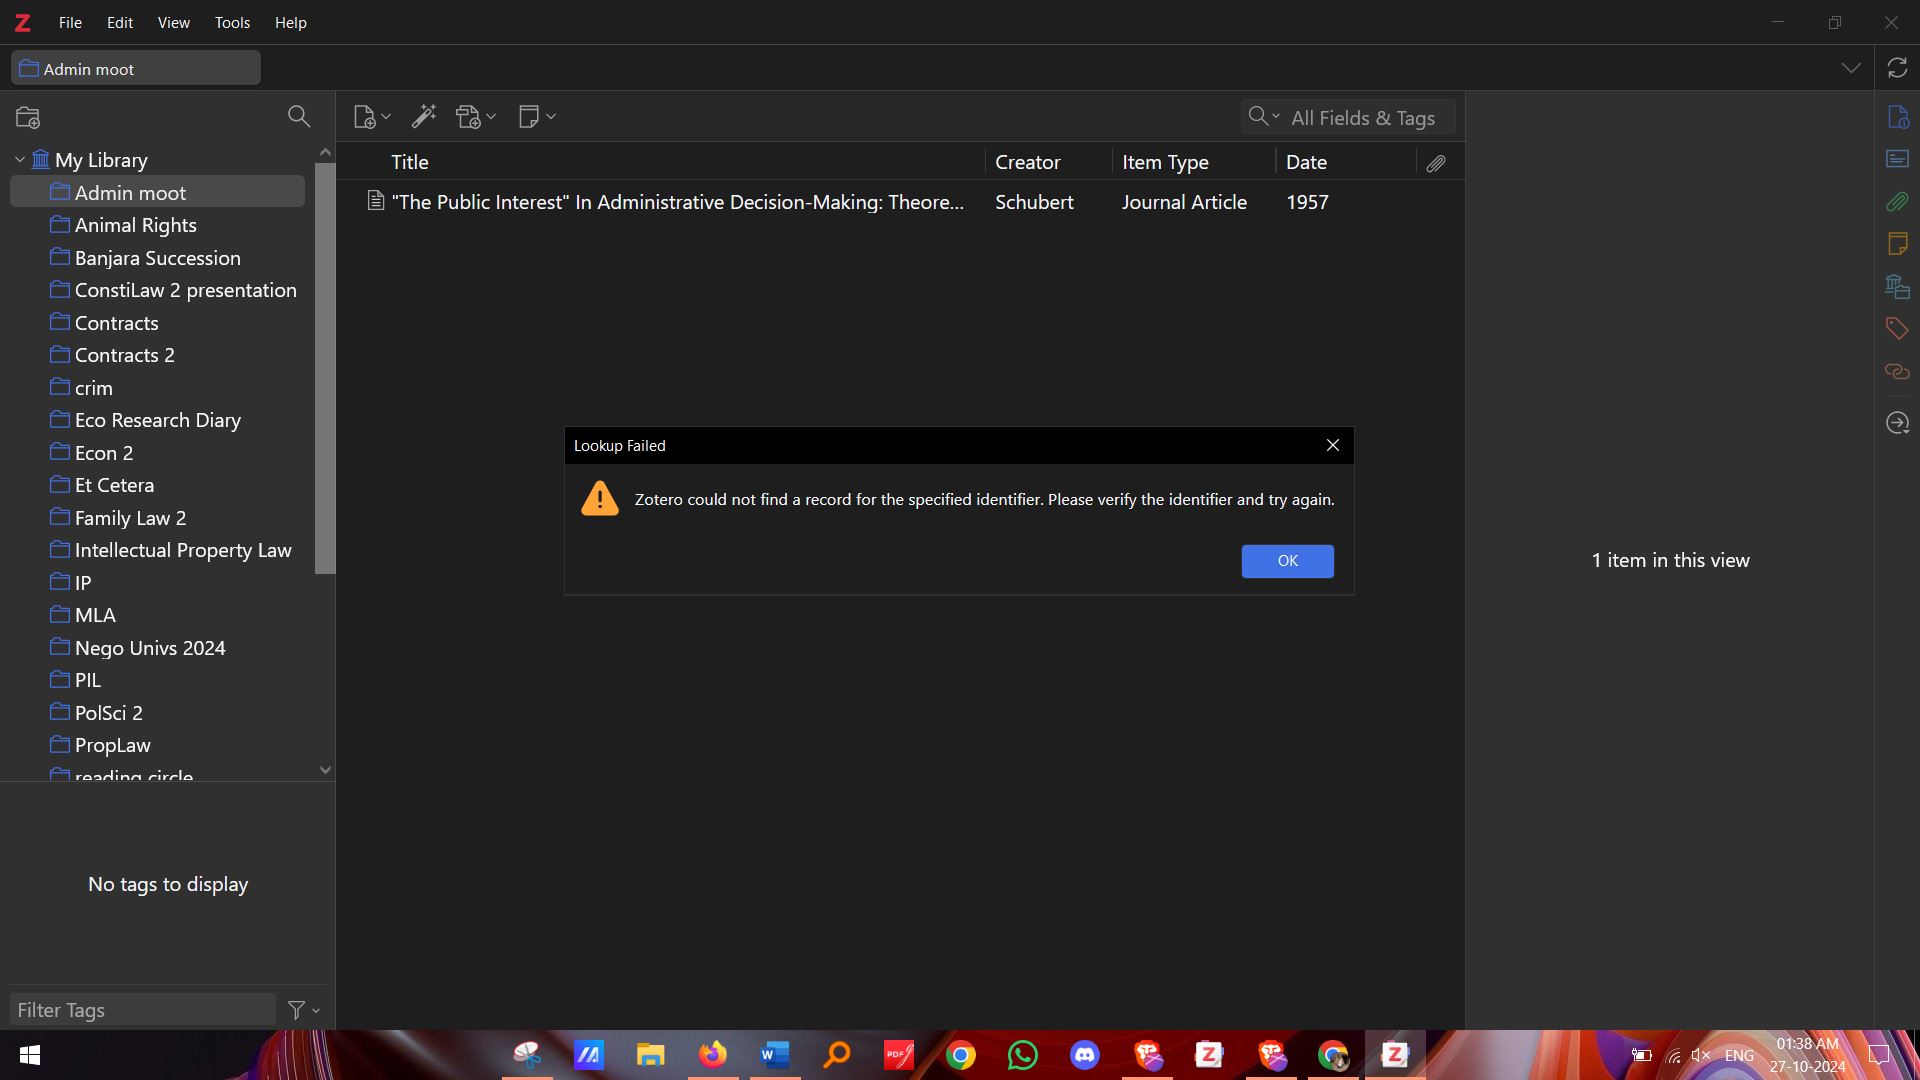Click the New Note toolbar icon

click(530, 117)
